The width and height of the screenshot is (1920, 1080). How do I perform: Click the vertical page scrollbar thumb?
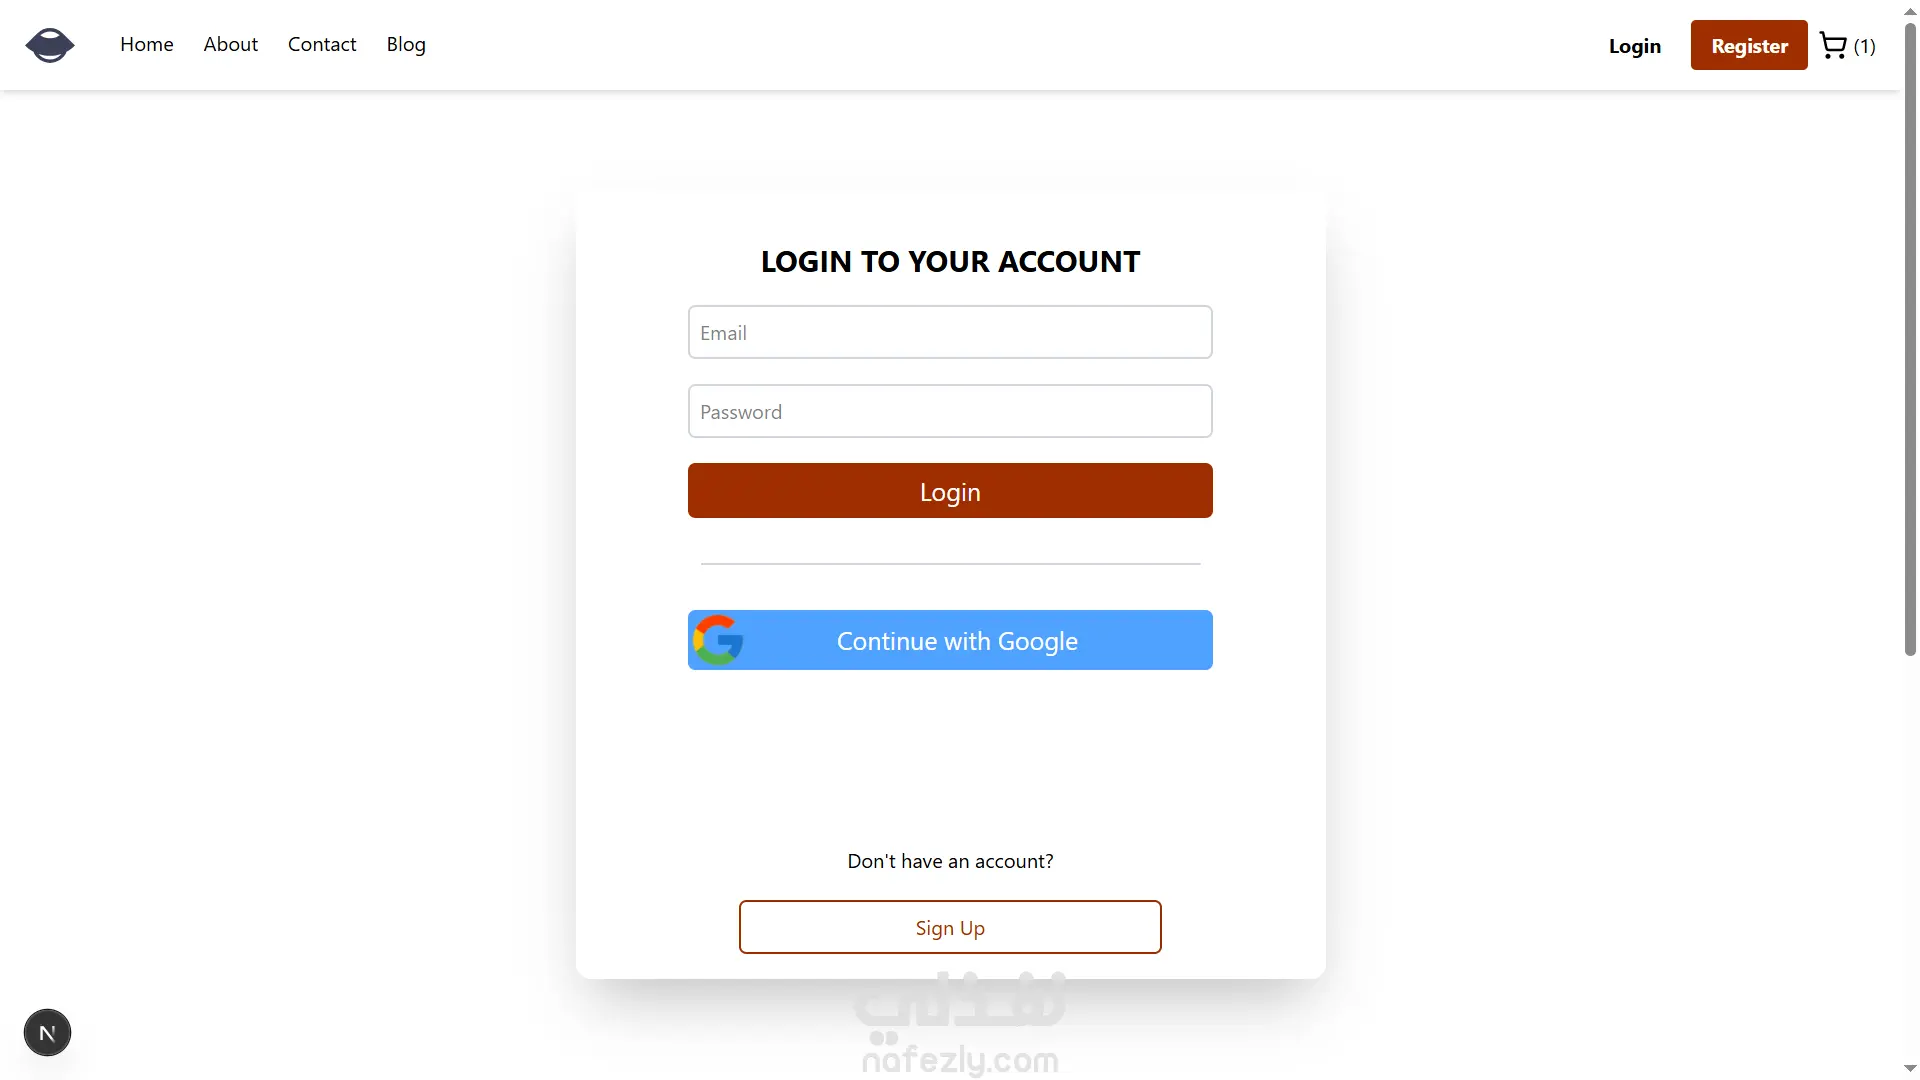tap(1910, 340)
